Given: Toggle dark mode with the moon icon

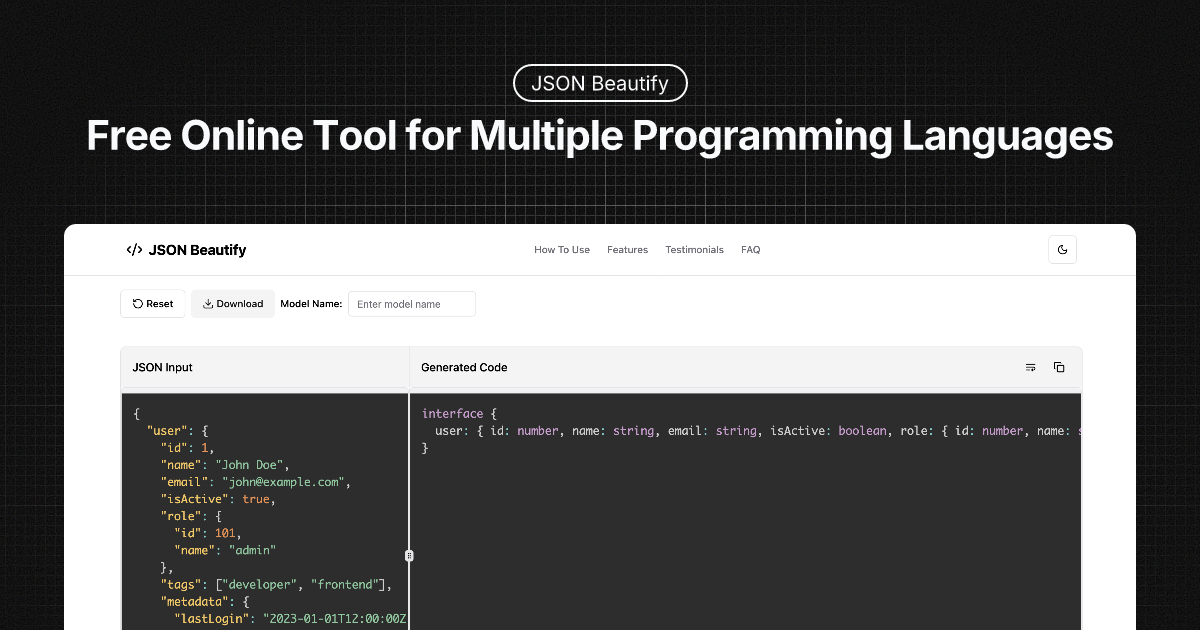Looking at the screenshot, I should [x=1062, y=249].
